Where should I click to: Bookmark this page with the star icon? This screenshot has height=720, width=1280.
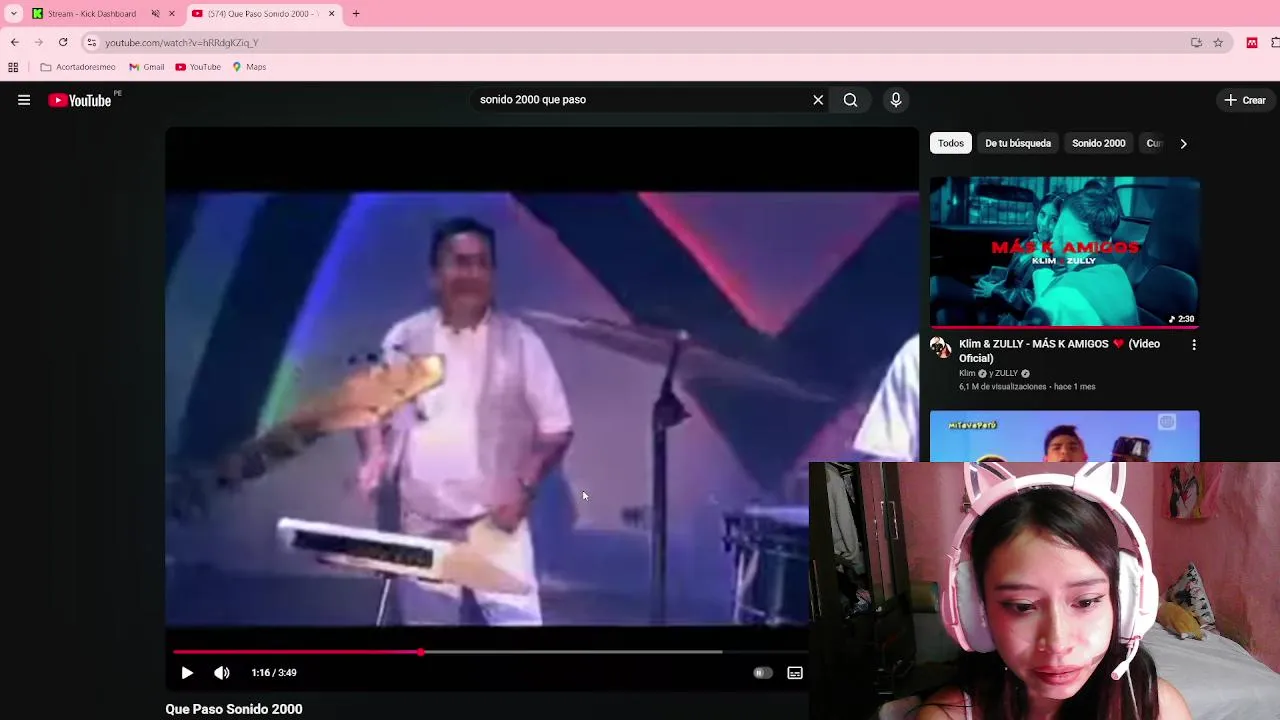click(x=1218, y=42)
